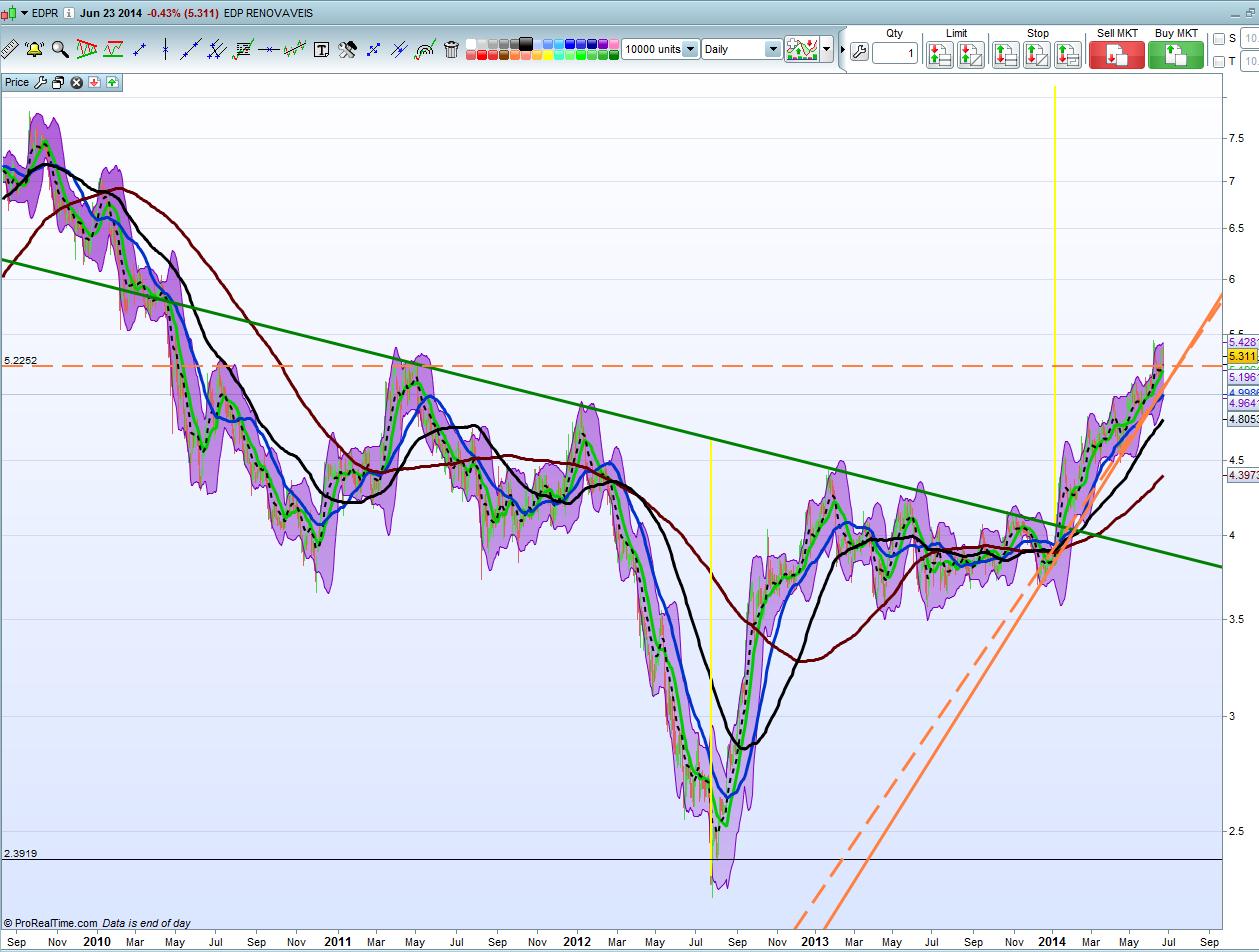Image resolution: width=1259 pixels, height=952 pixels.
Task: Click the 5.311 current price tag
Action: click(x=1241, y=356)
